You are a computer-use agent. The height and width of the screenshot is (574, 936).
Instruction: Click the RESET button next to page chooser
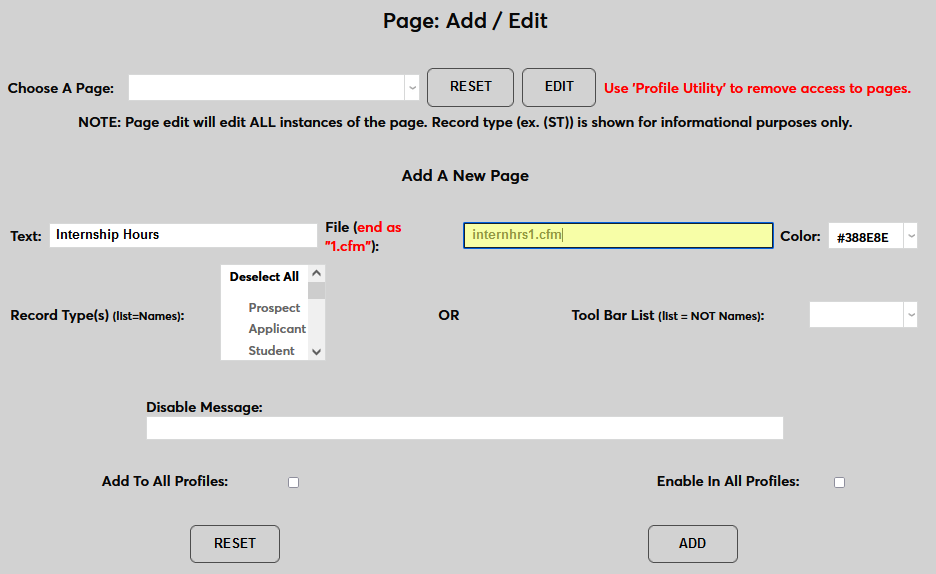(x=470, y=87)
